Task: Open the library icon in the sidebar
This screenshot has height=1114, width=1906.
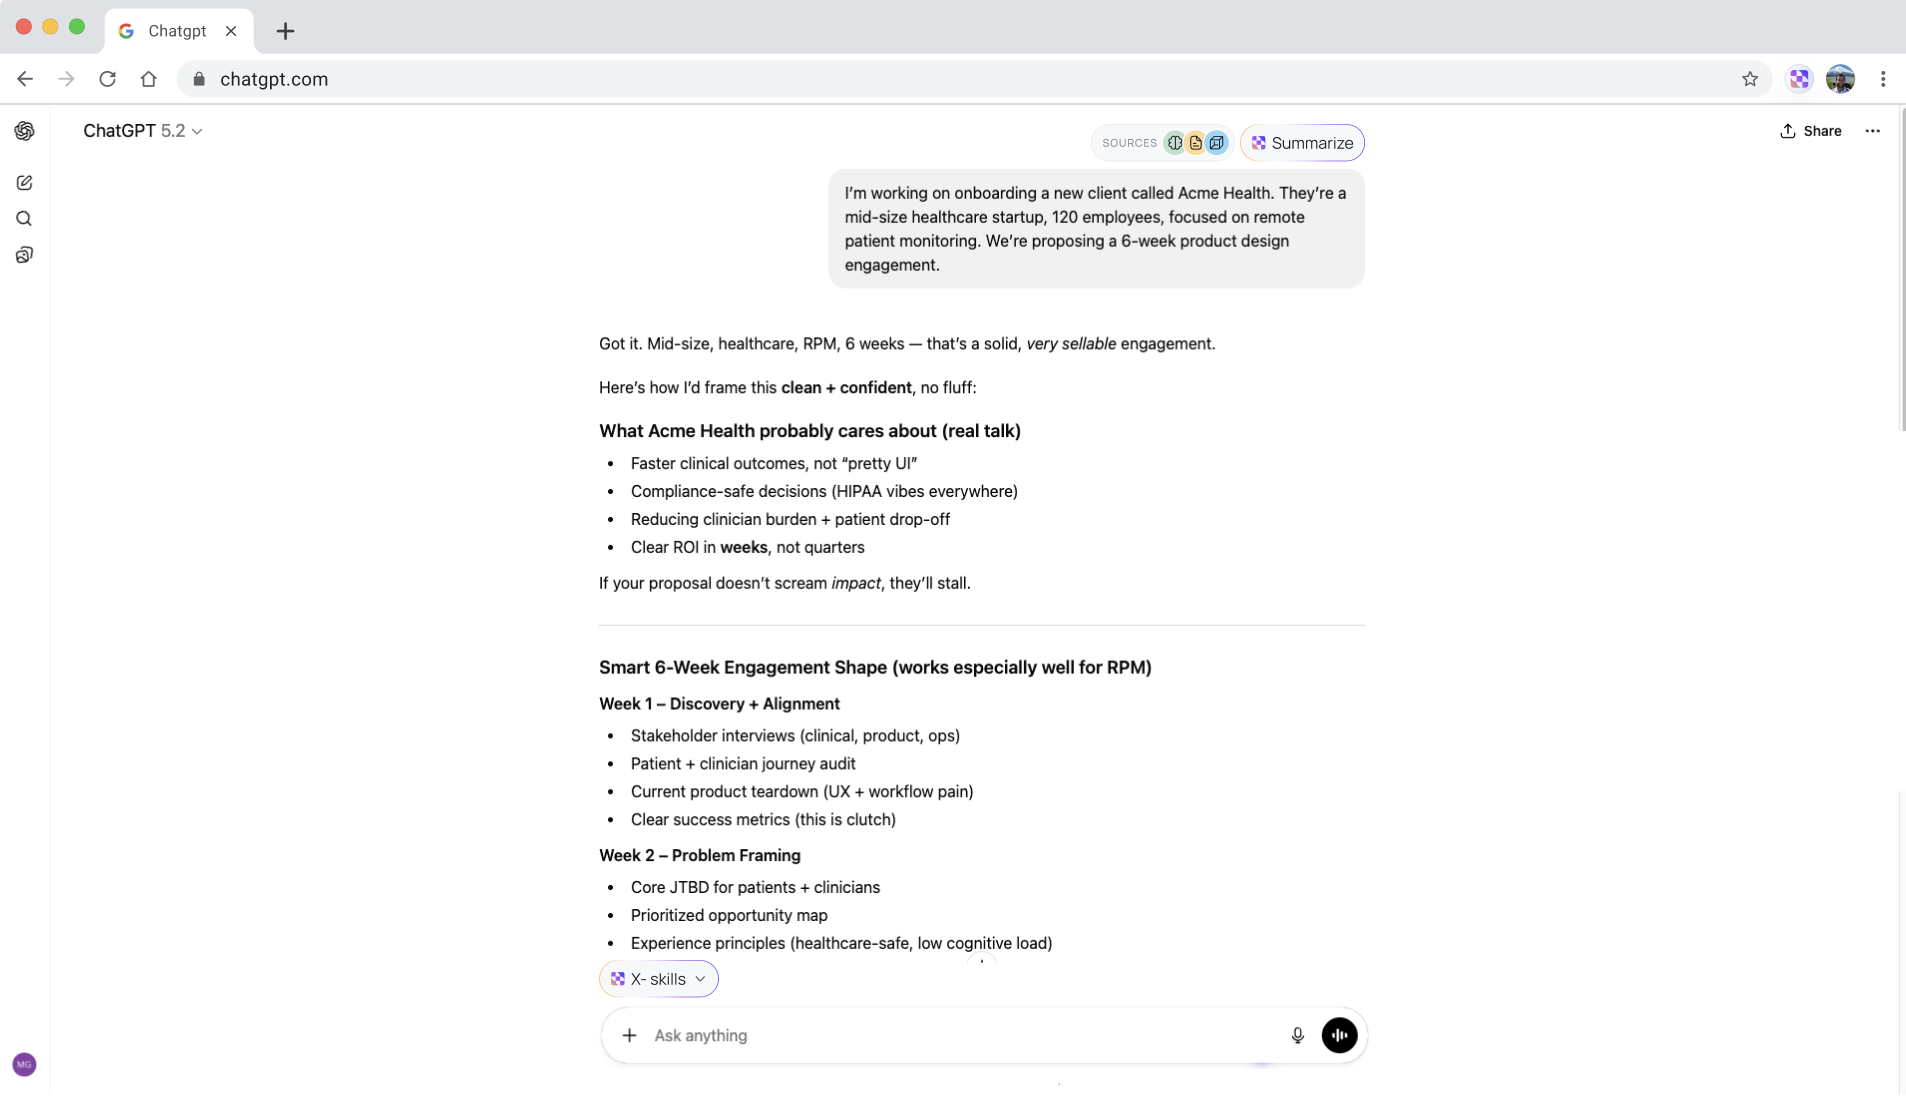Action: pos(24,254)
